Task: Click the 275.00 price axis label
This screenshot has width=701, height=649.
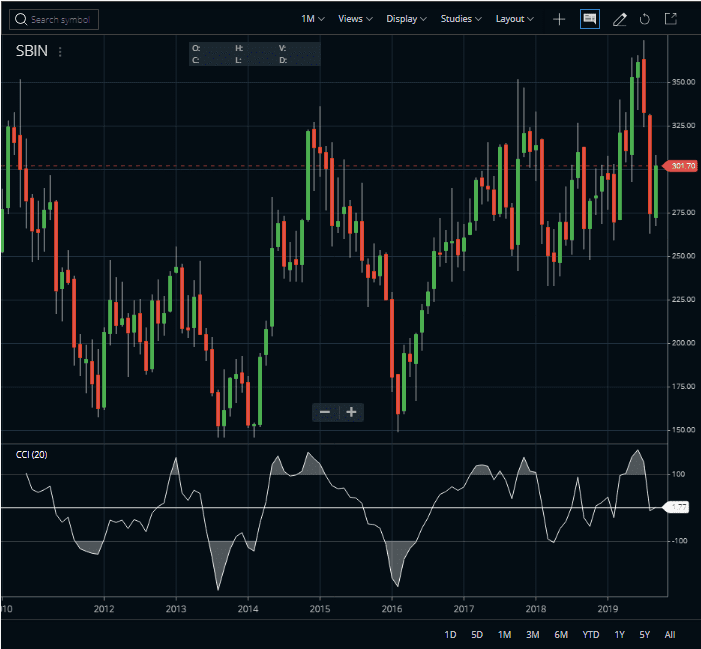Action: 684,212
